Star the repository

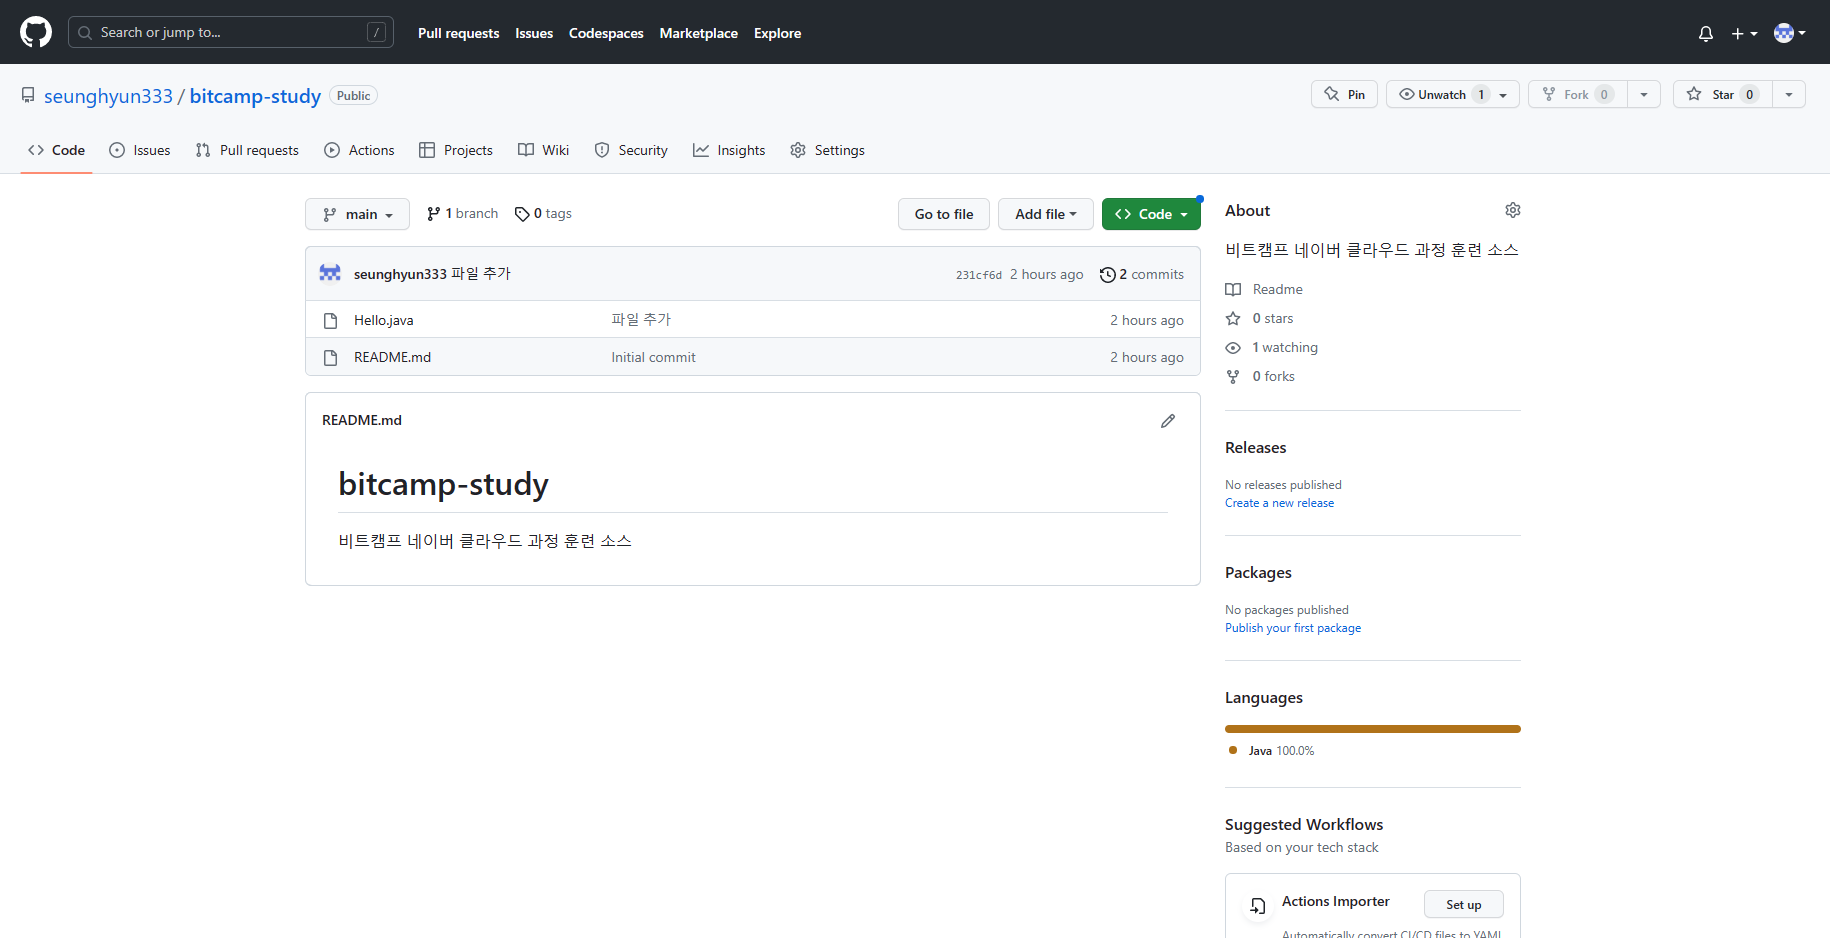pos(1722,94)
